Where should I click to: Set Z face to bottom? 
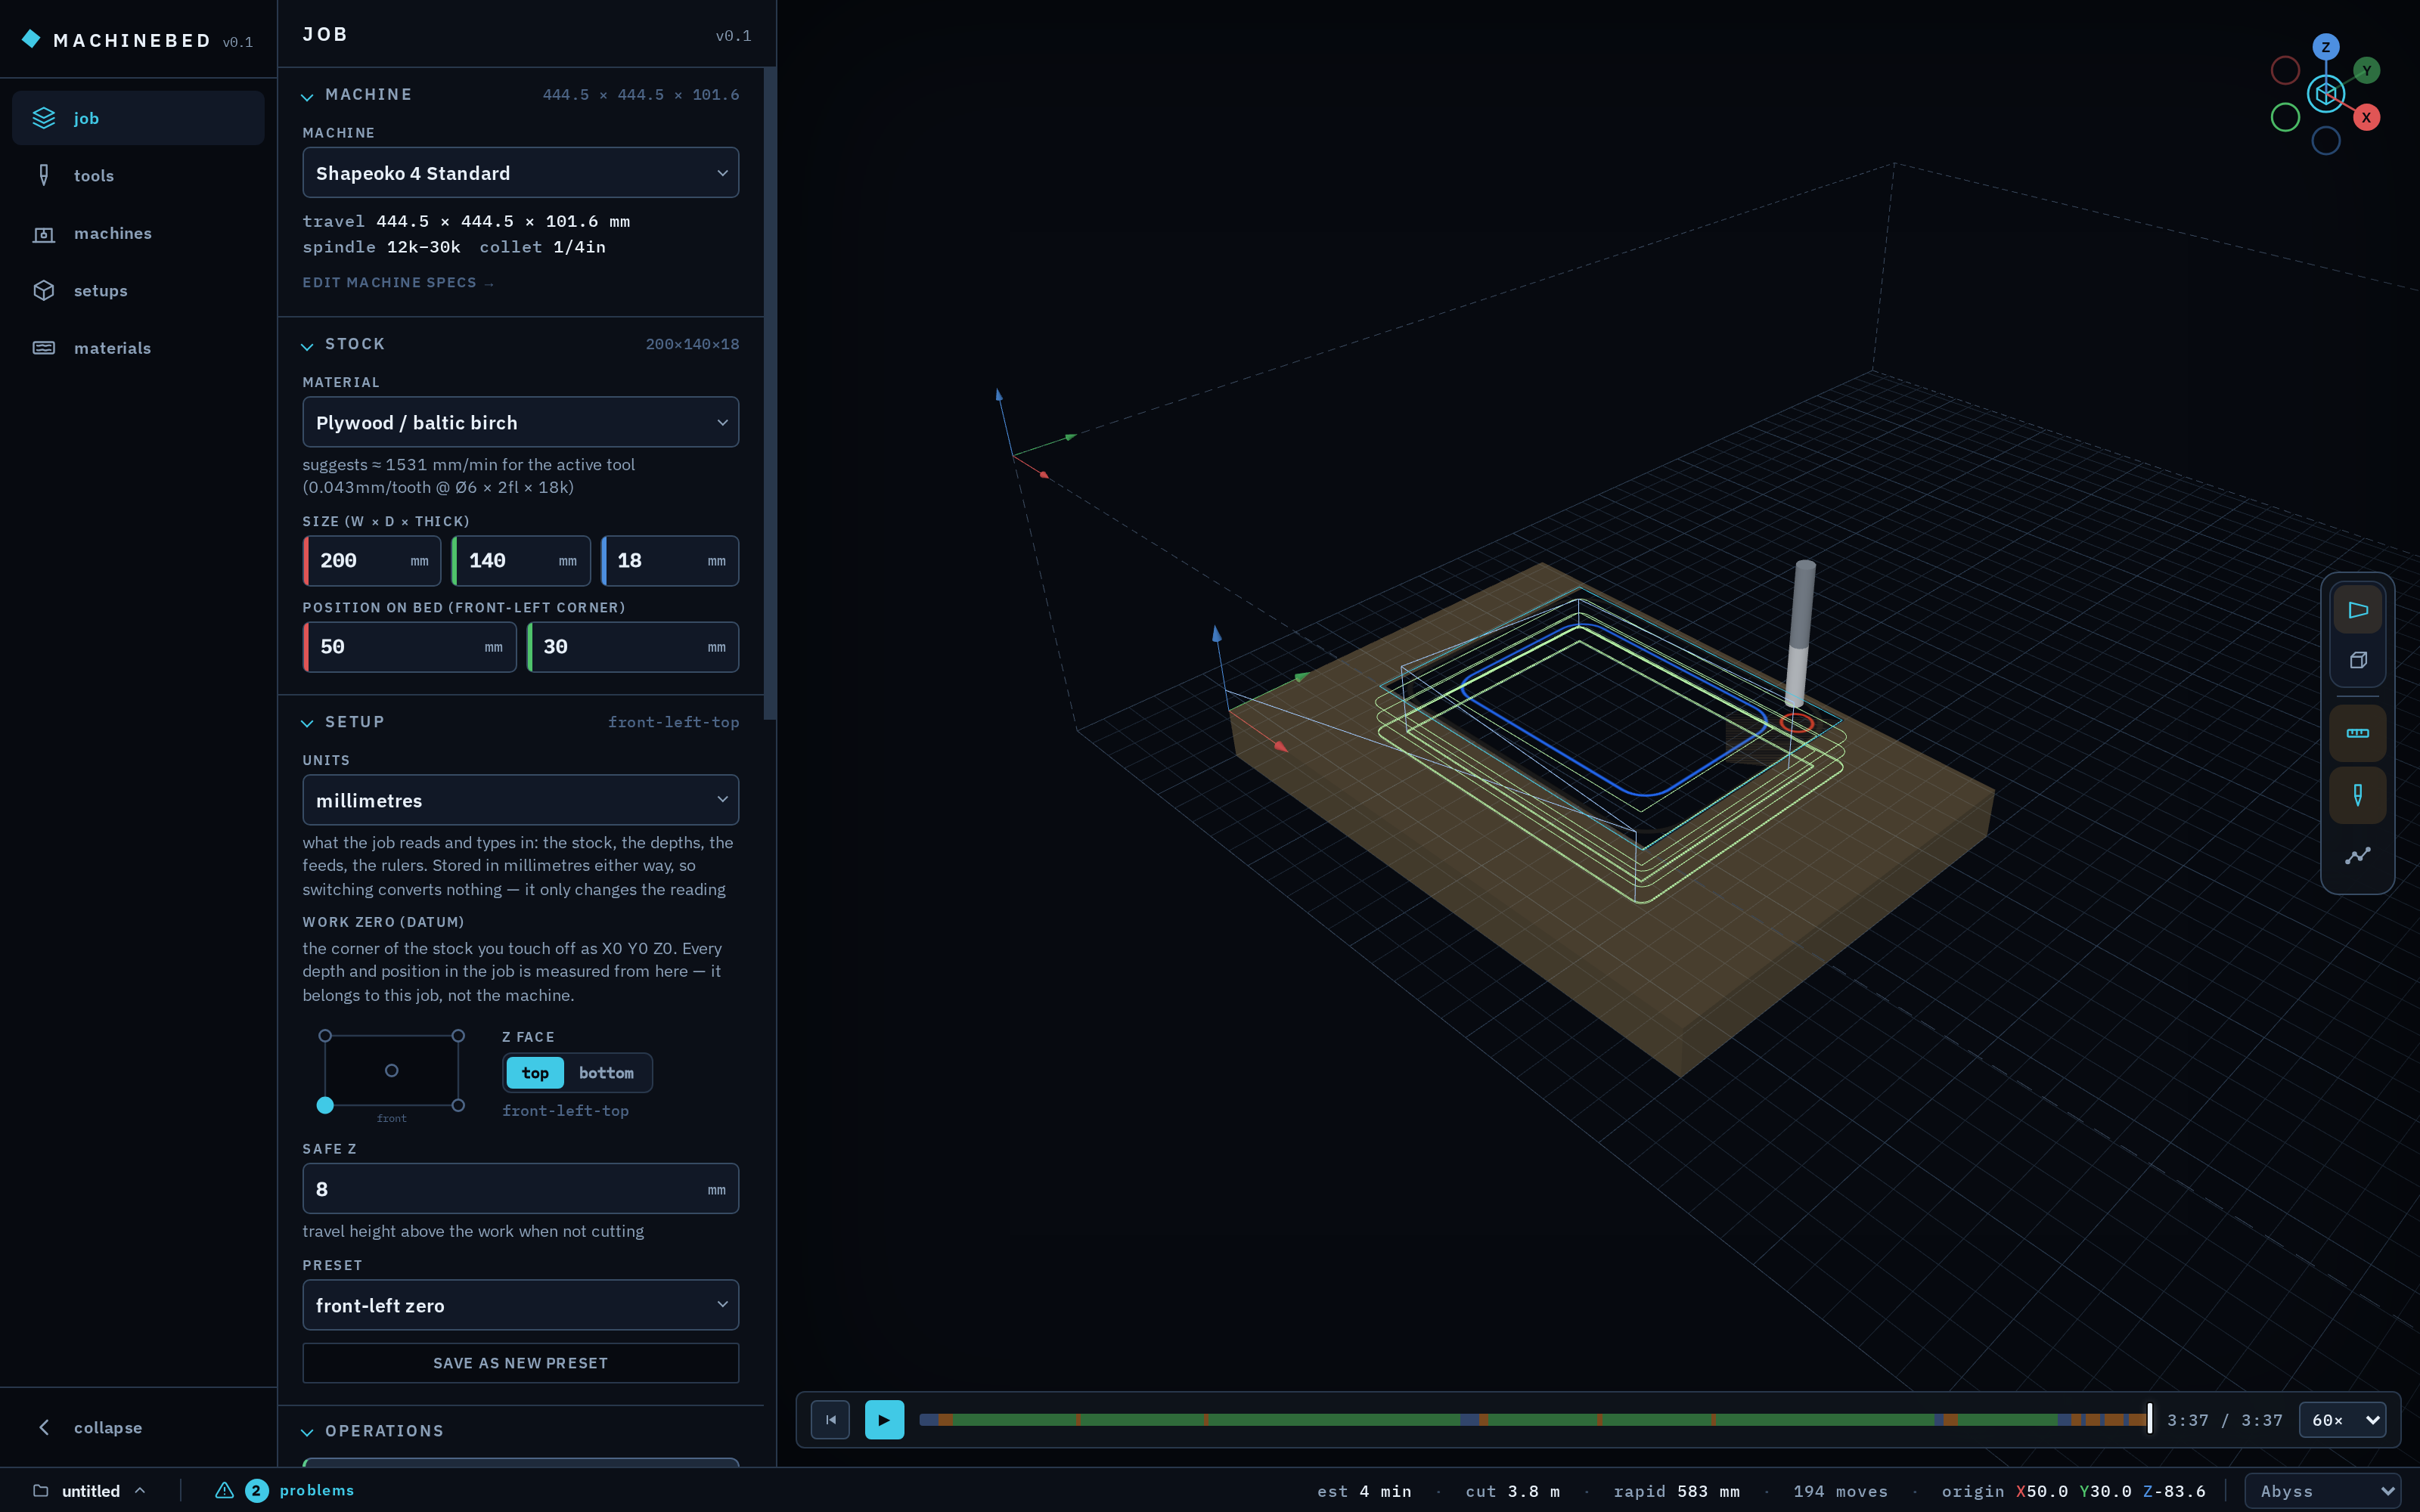(606, 1073)
